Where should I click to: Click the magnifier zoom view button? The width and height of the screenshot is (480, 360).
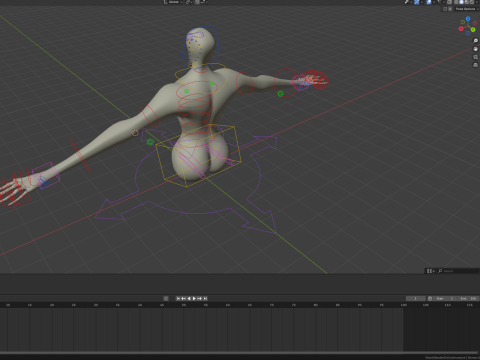(x=475, y=41)
